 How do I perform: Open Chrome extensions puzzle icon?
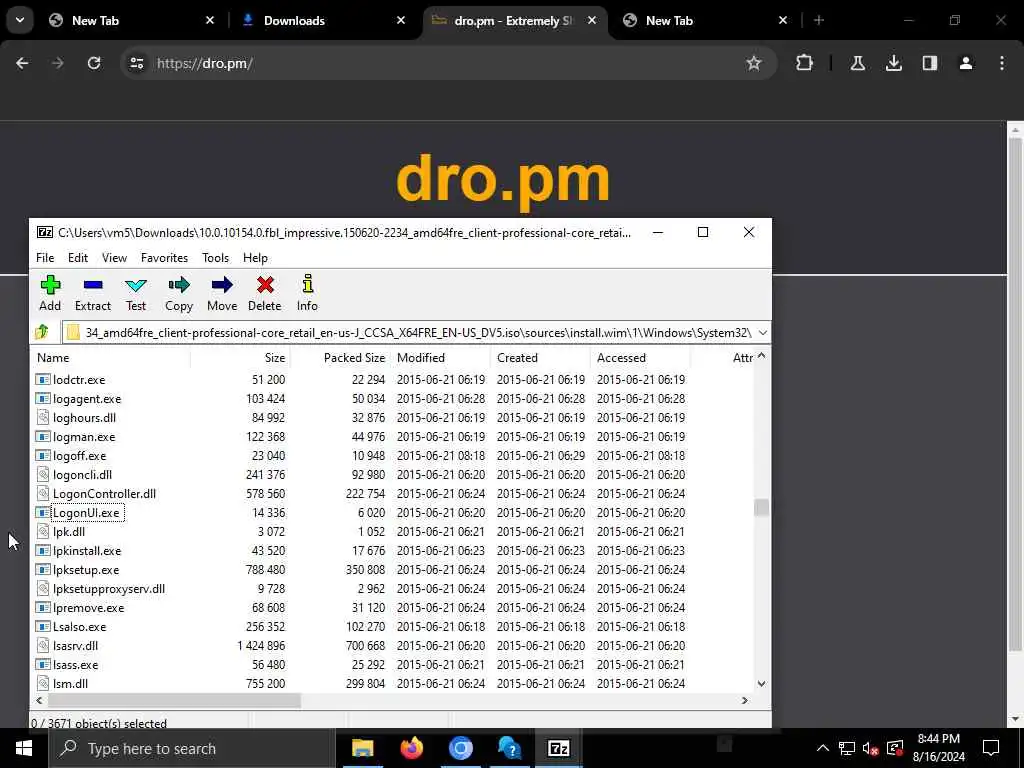tap(805, 63)
